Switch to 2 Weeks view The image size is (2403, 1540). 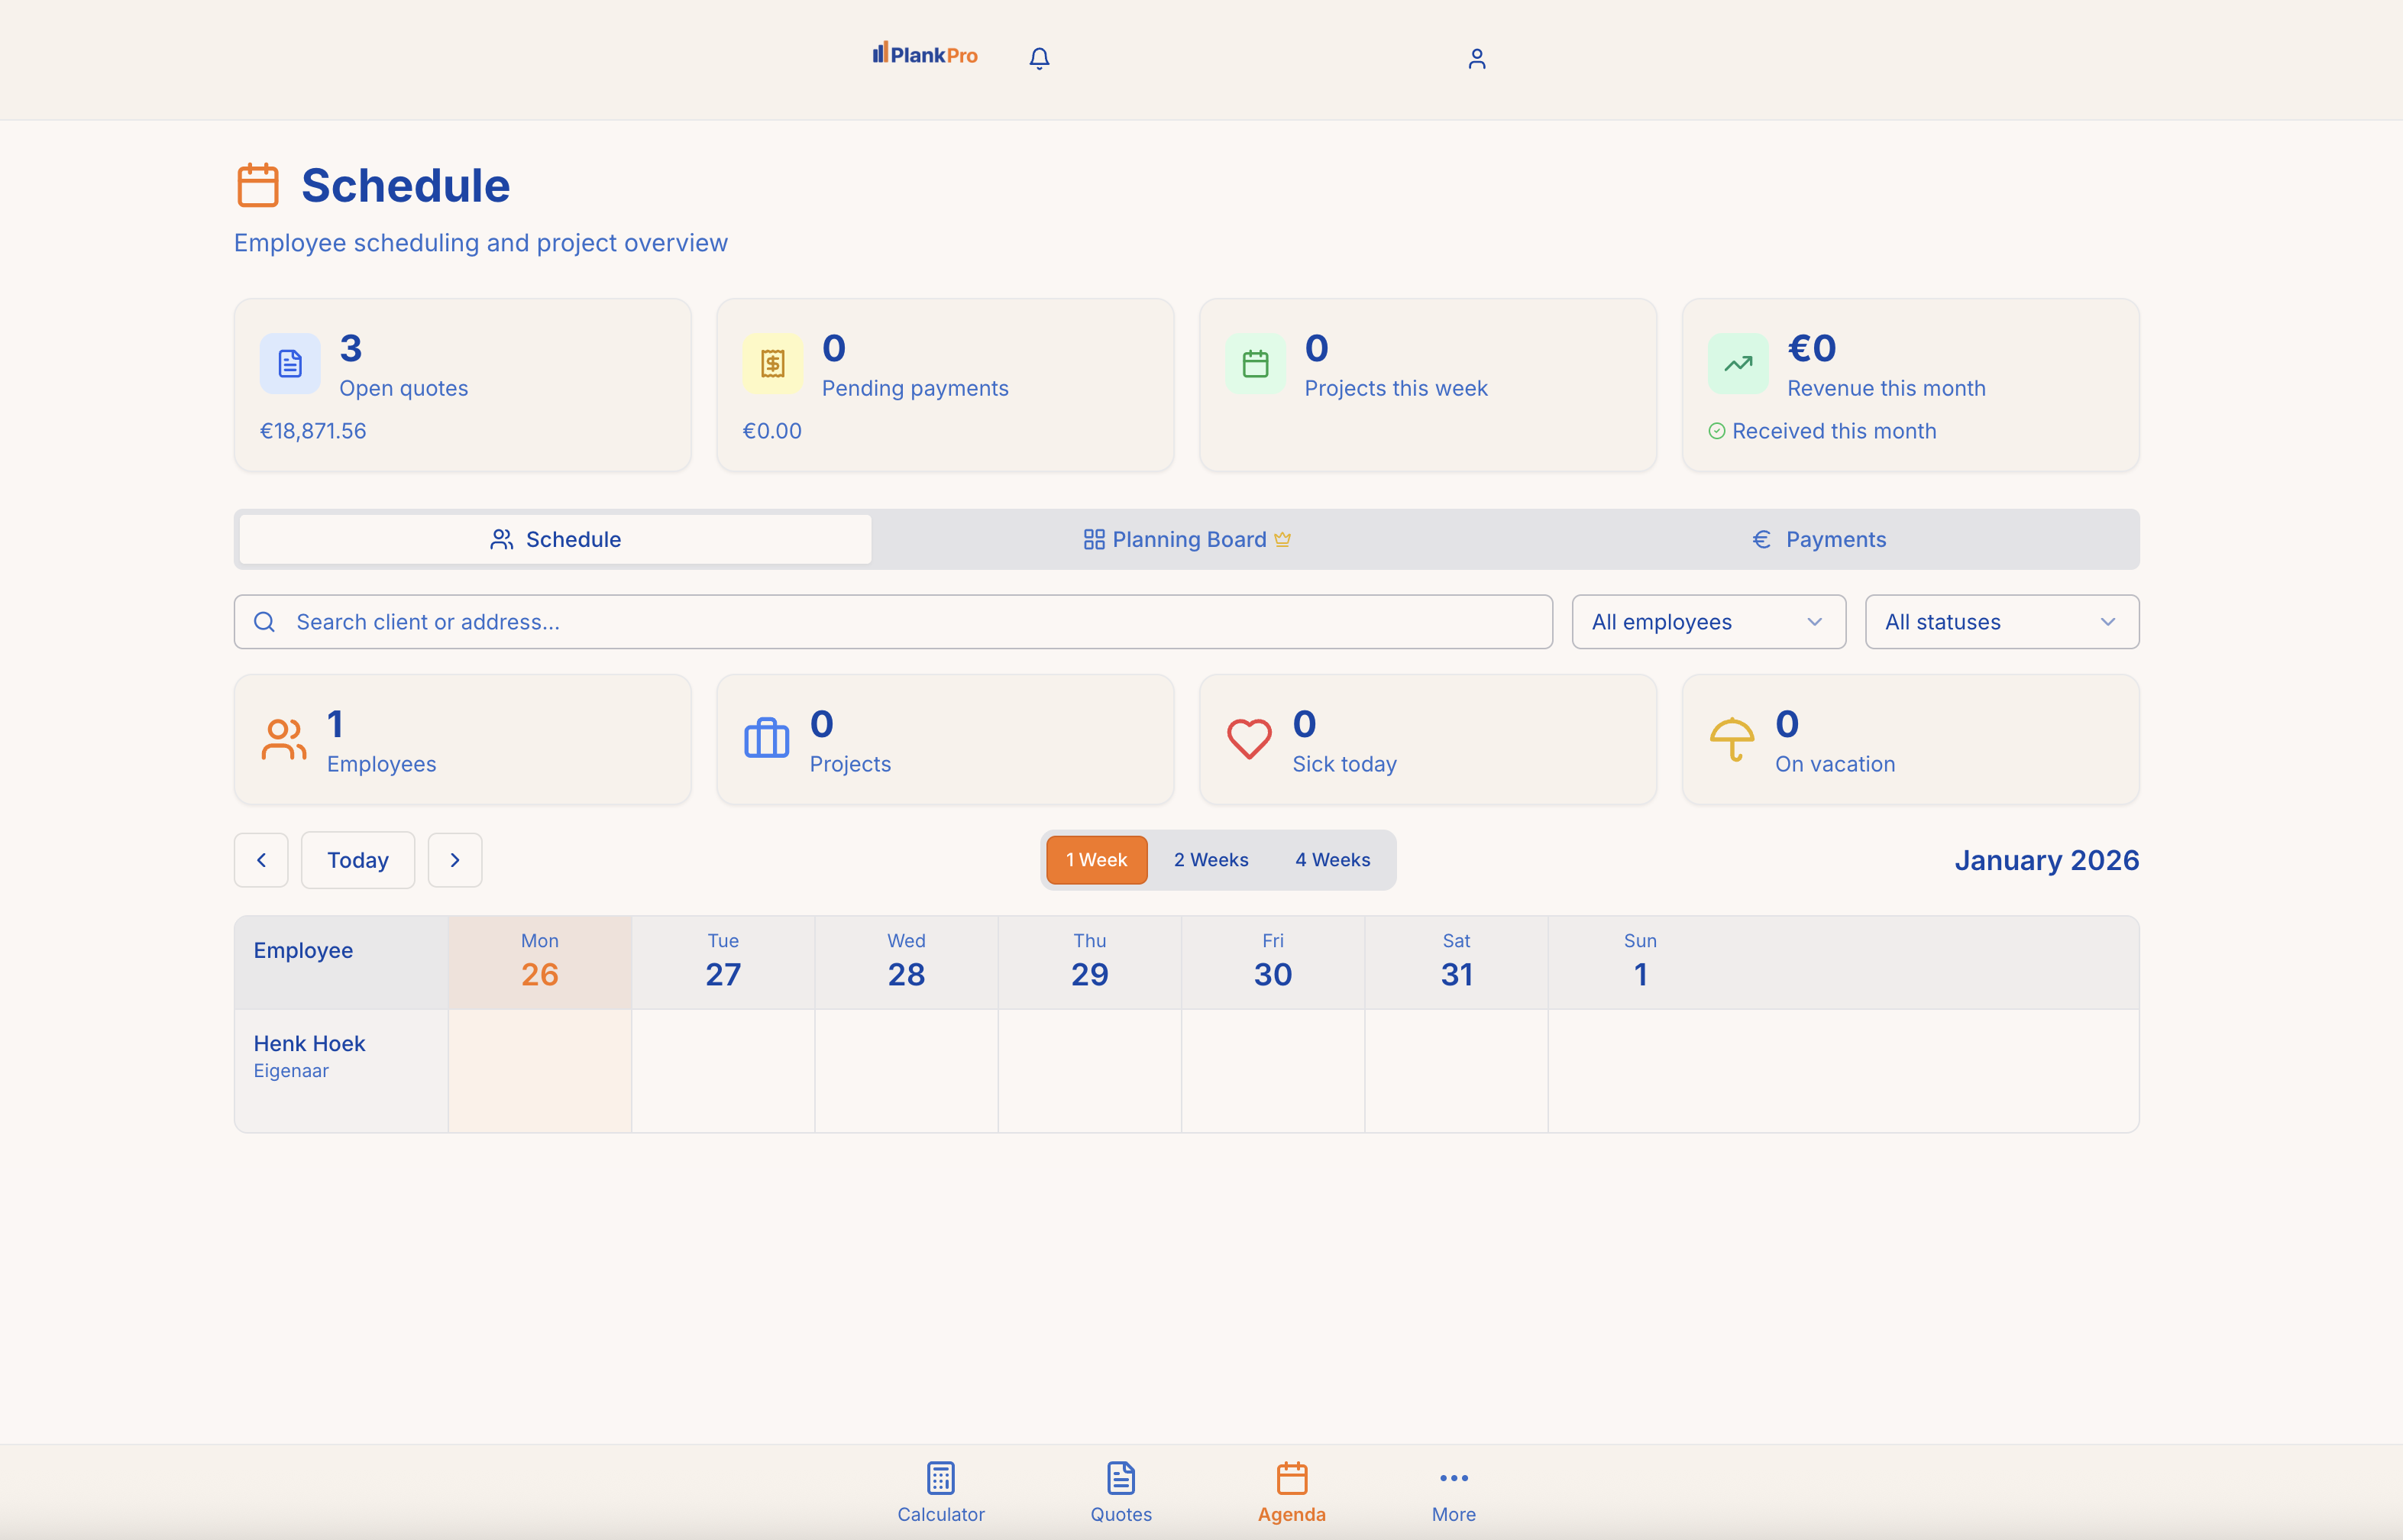click(1210, 860)
